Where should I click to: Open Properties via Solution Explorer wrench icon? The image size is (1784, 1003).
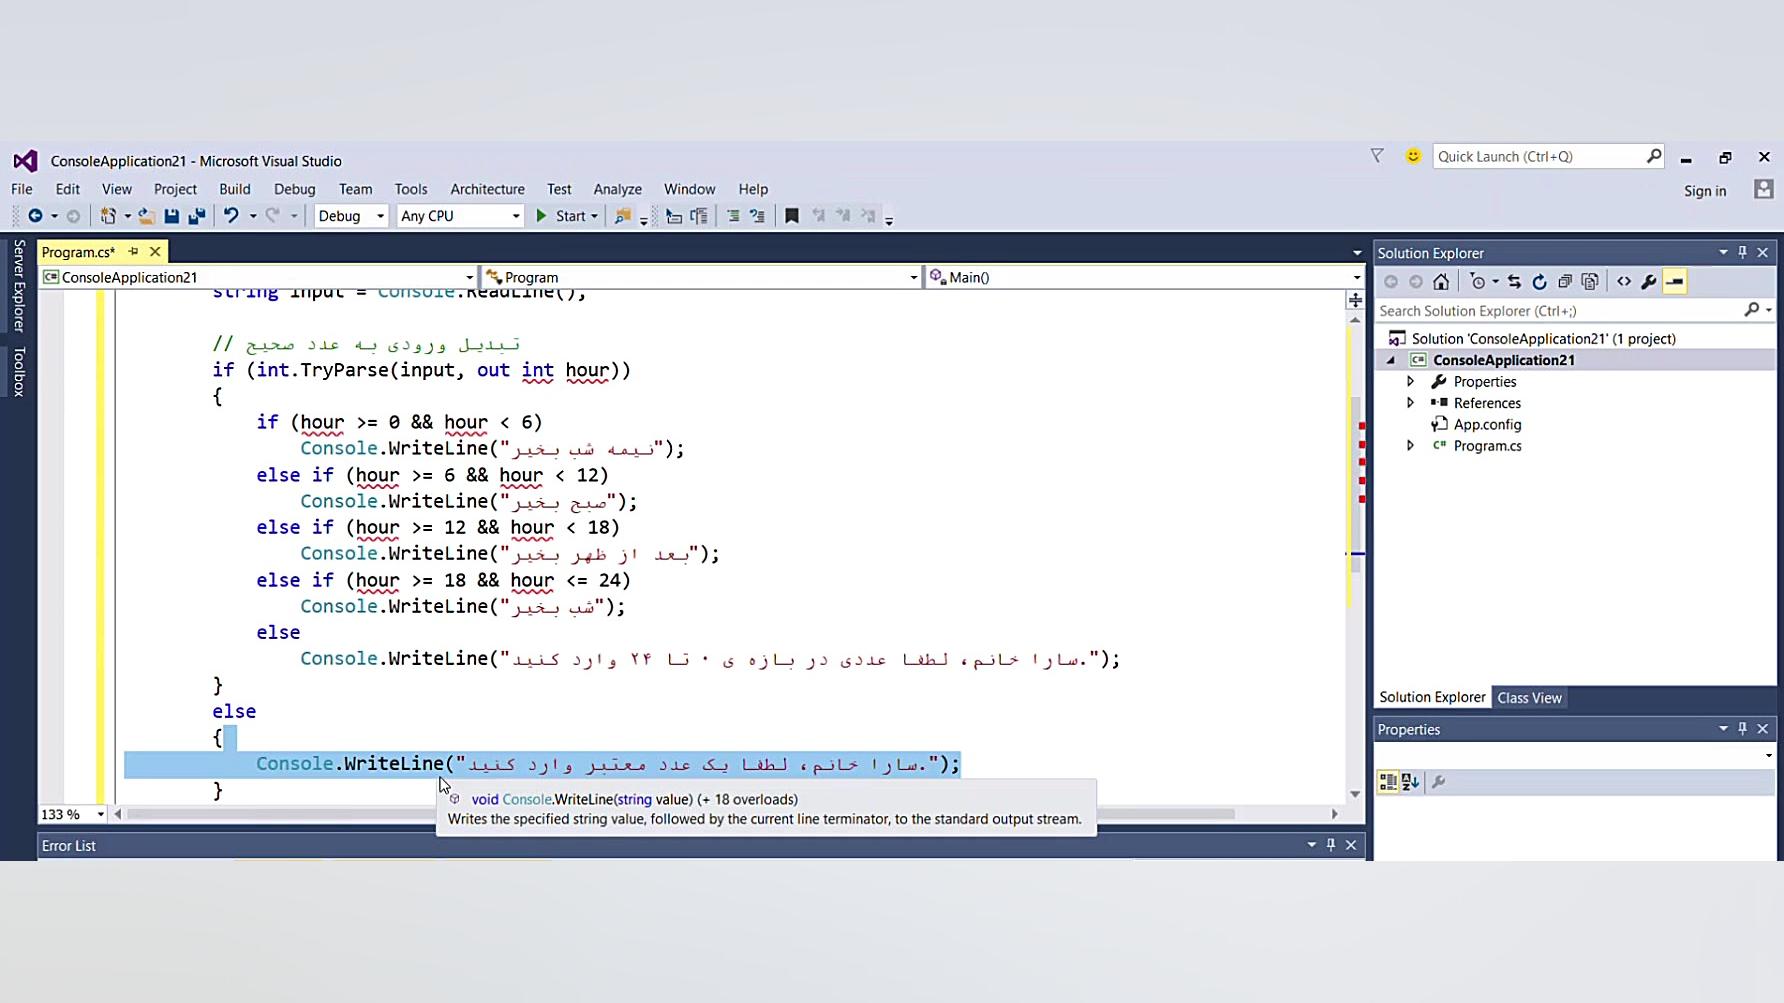click(x=1649, y=282)
